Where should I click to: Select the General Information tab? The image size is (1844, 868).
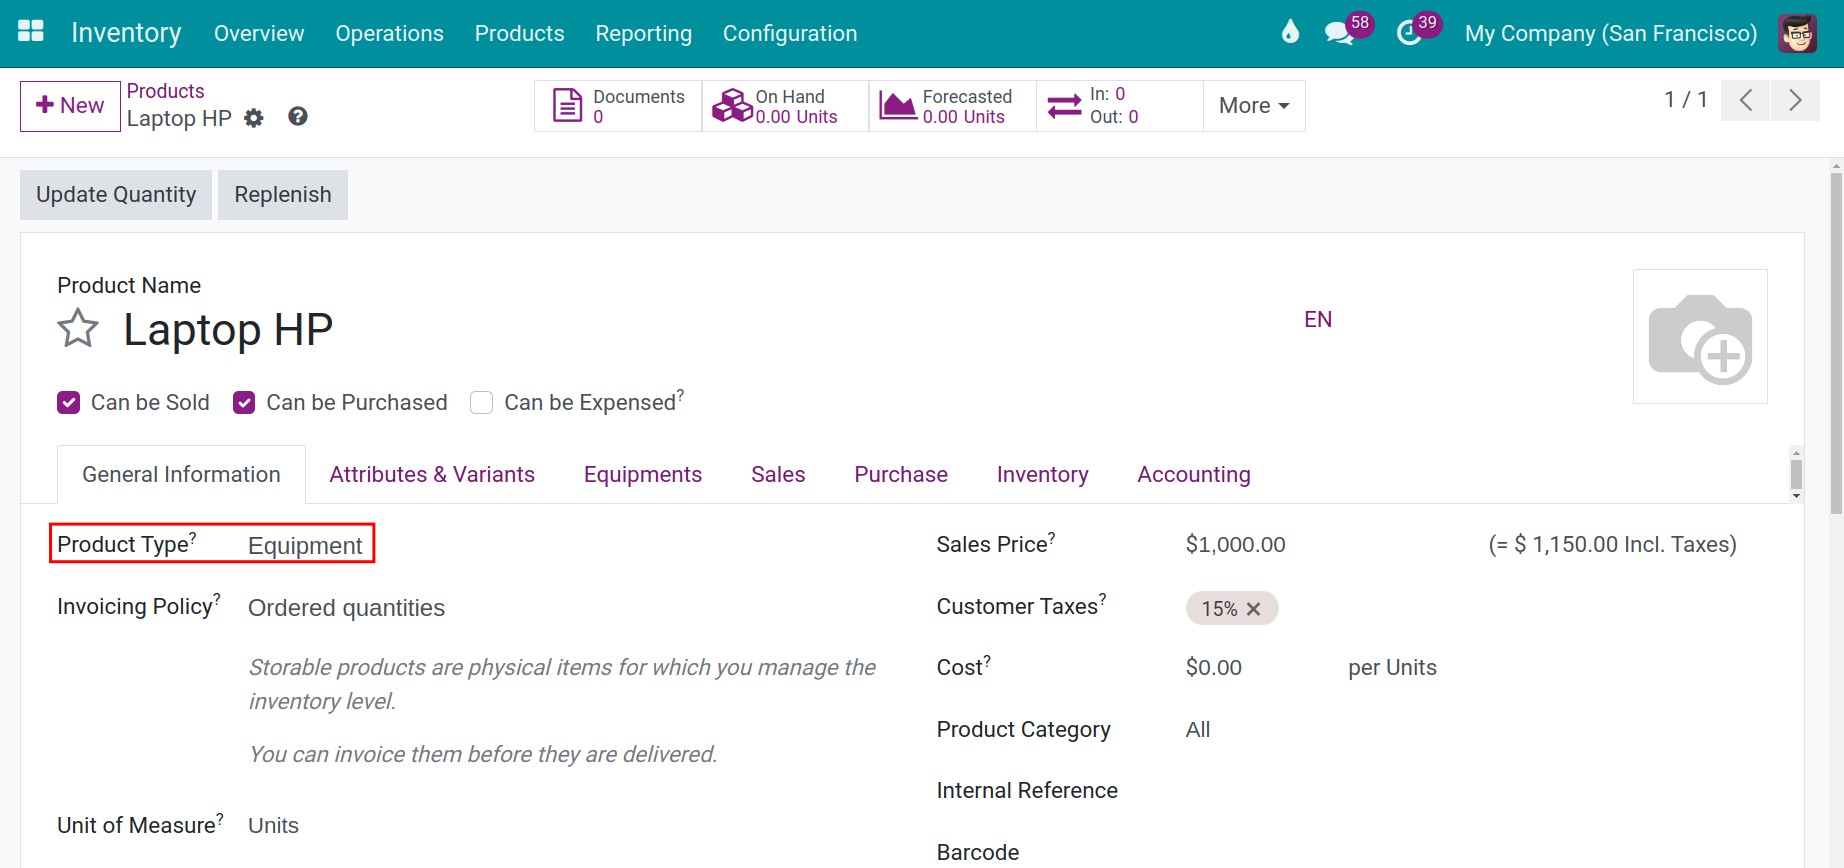click(x=181, y=474)
